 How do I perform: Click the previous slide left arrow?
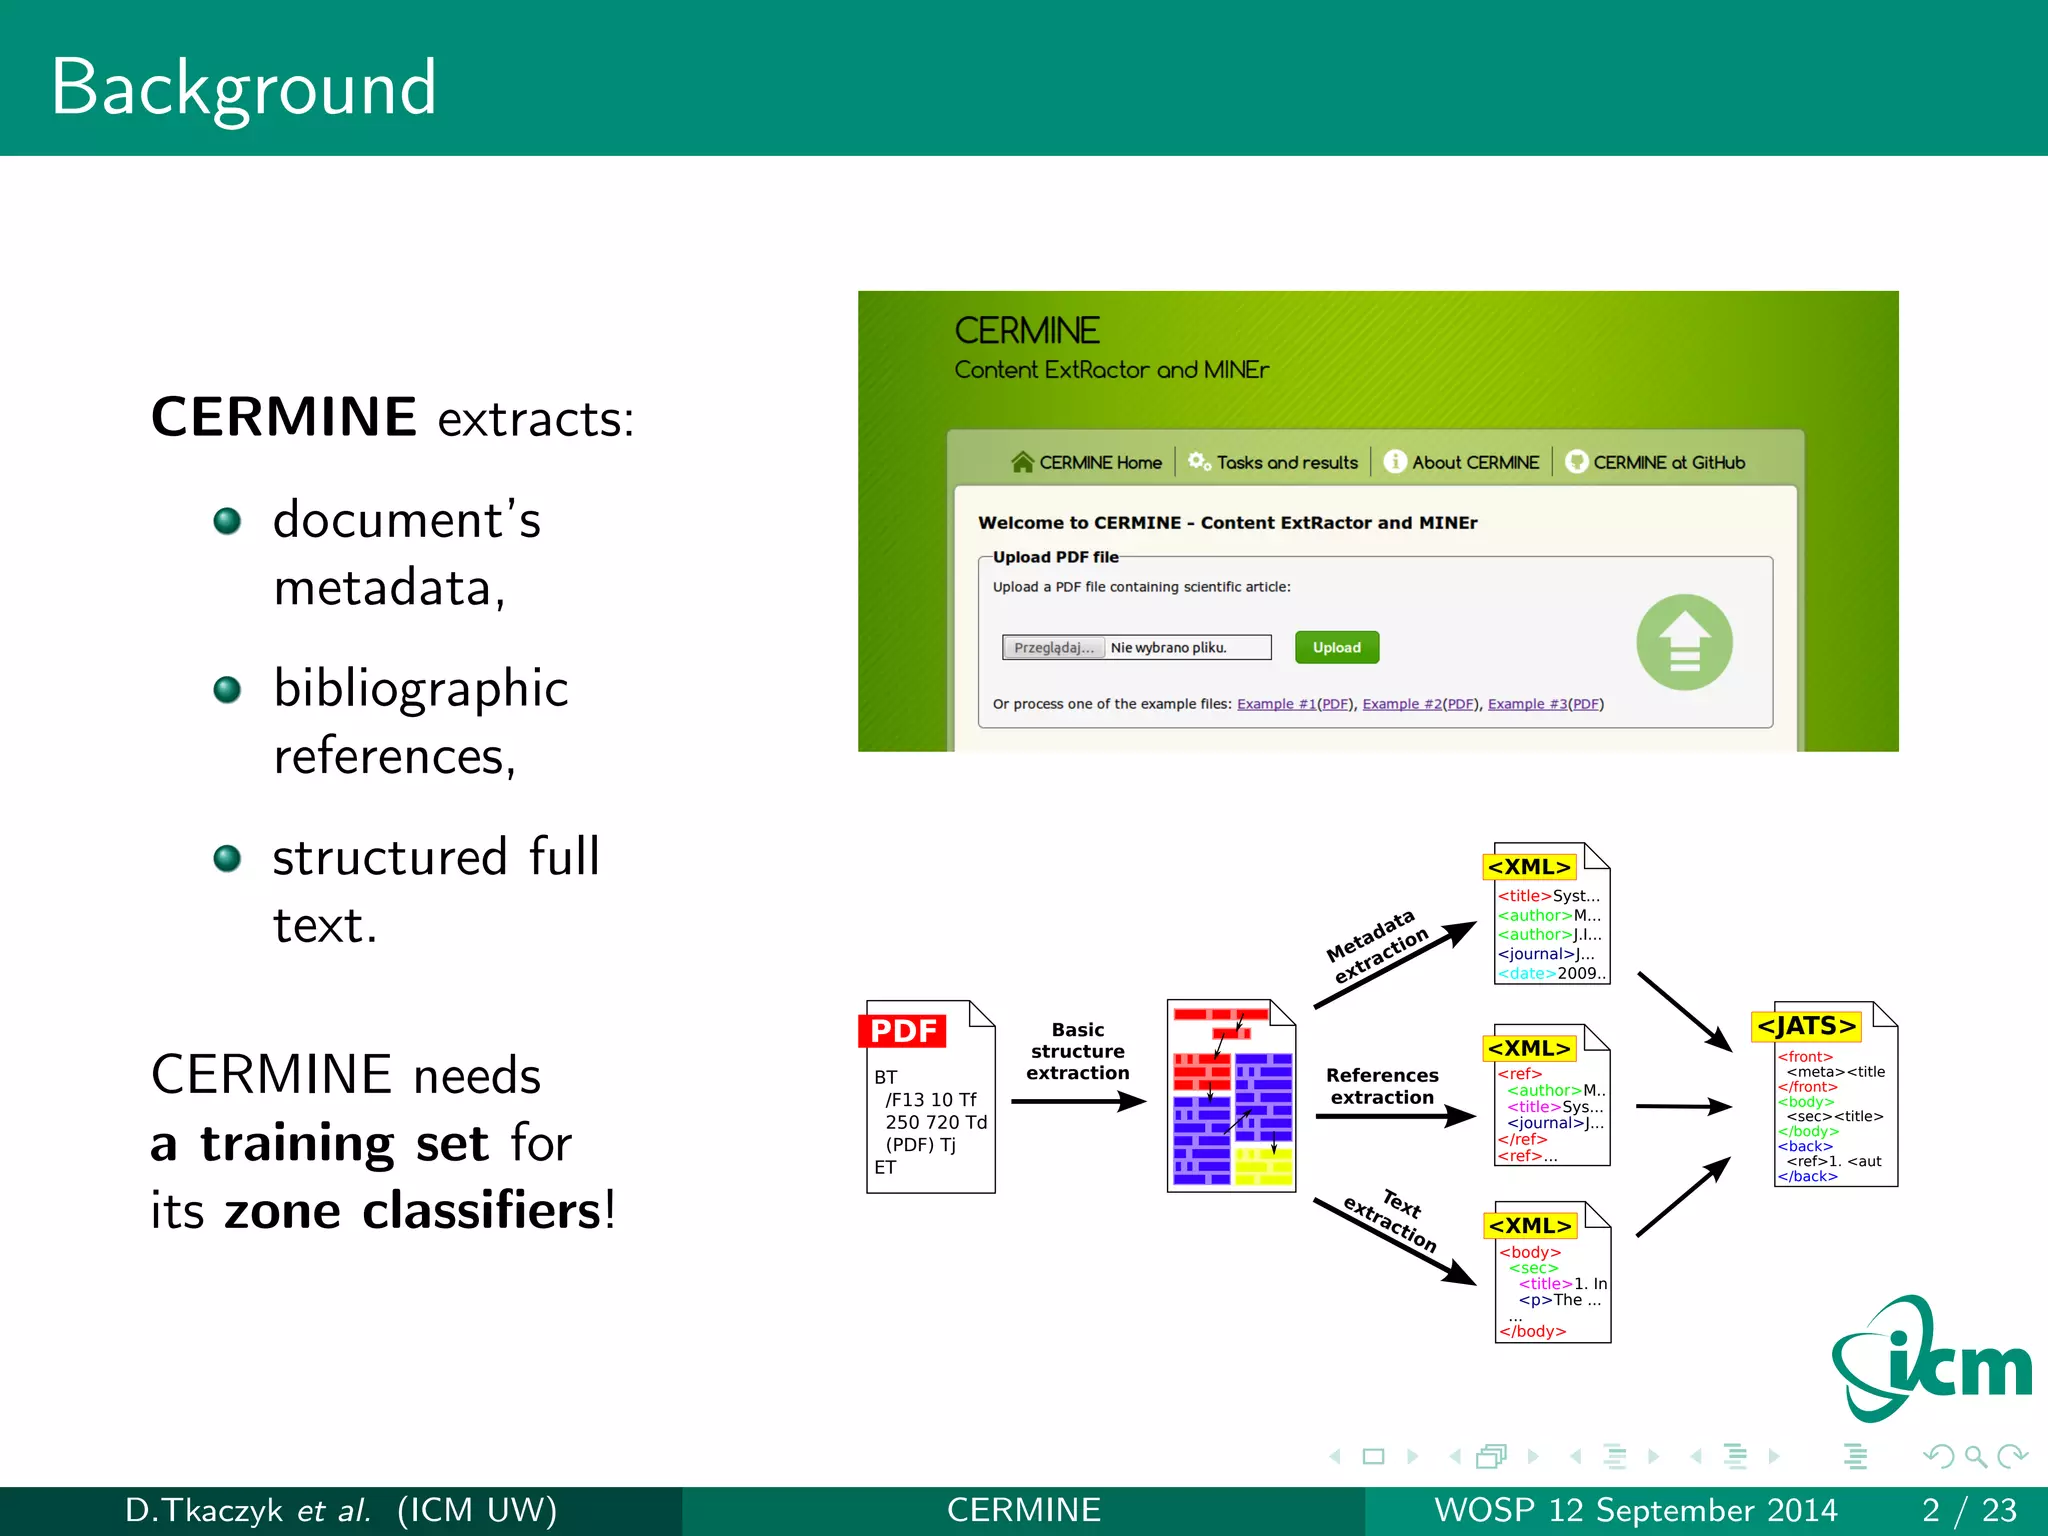[x=1335, y=1457]
